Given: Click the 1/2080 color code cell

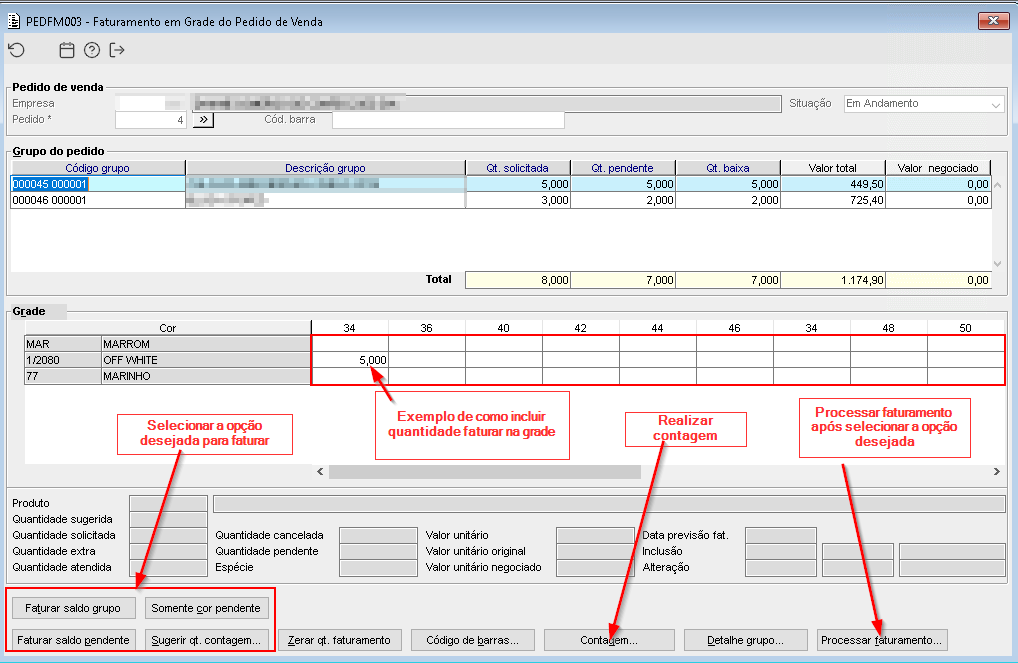Looking at the screenshot, I should (63, 360).
